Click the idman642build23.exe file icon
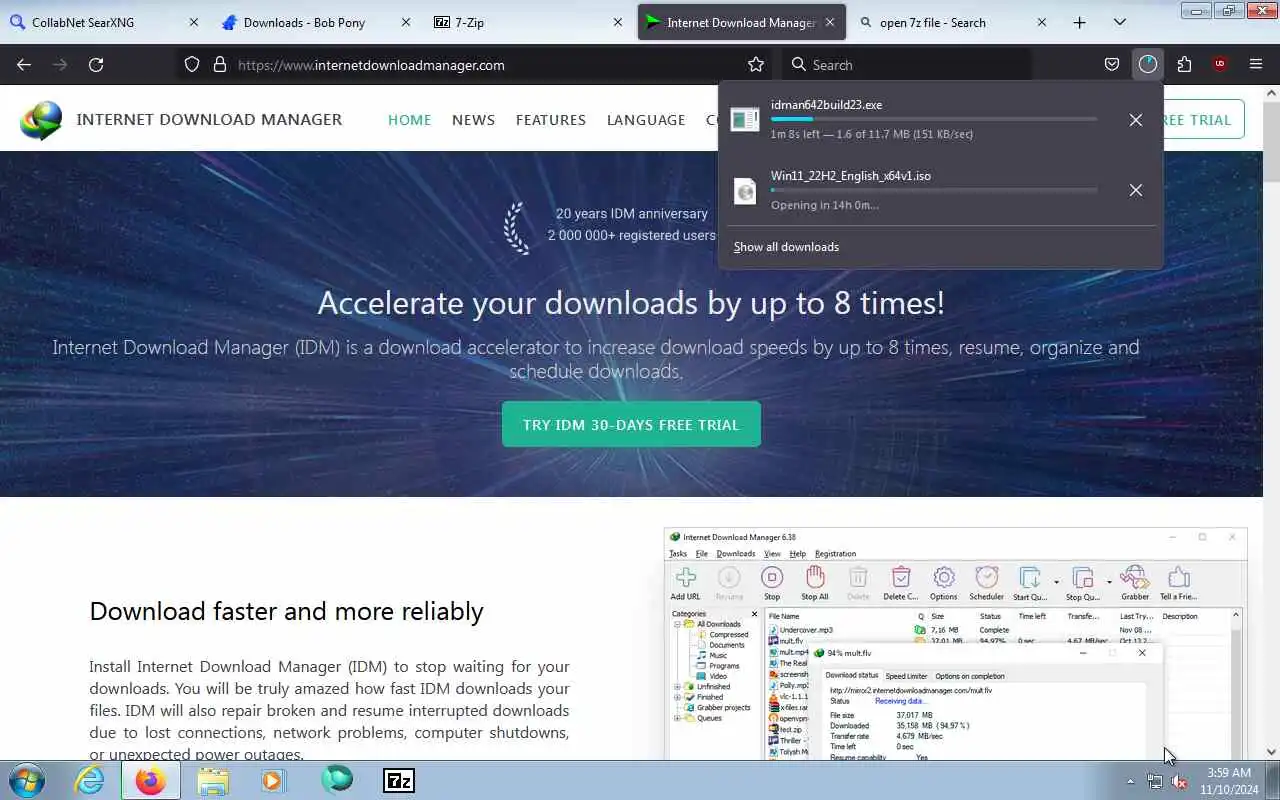The image size is (1280, 800). tap(745, 120)
